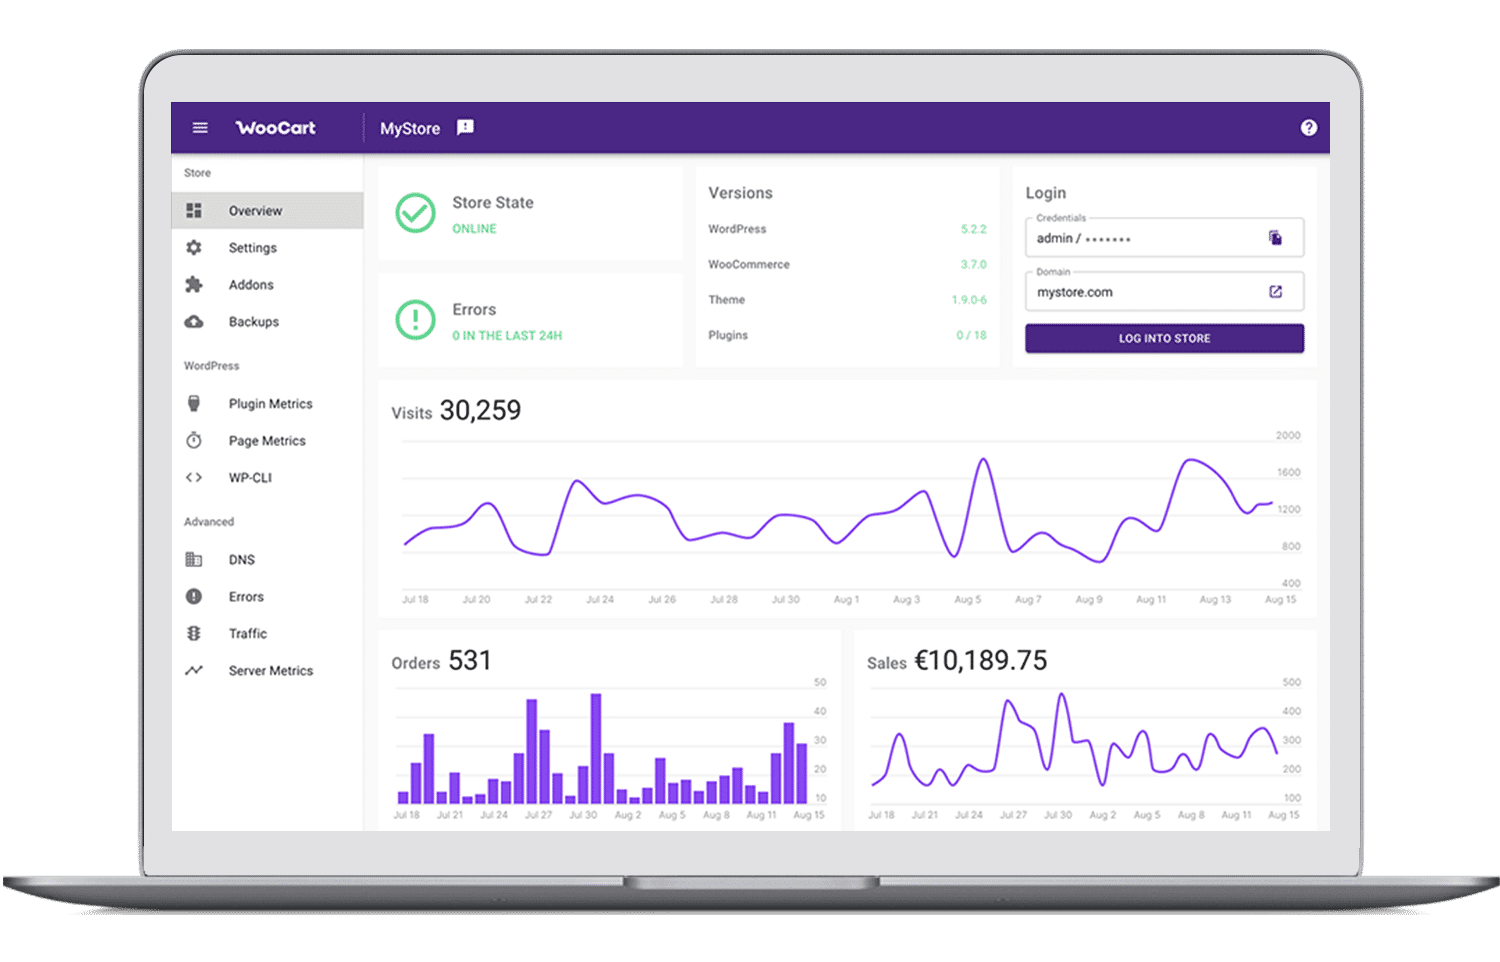Click the Addons puzzle icon
The width and height of the screenshot is (1500, 962).
click(194, 284)
